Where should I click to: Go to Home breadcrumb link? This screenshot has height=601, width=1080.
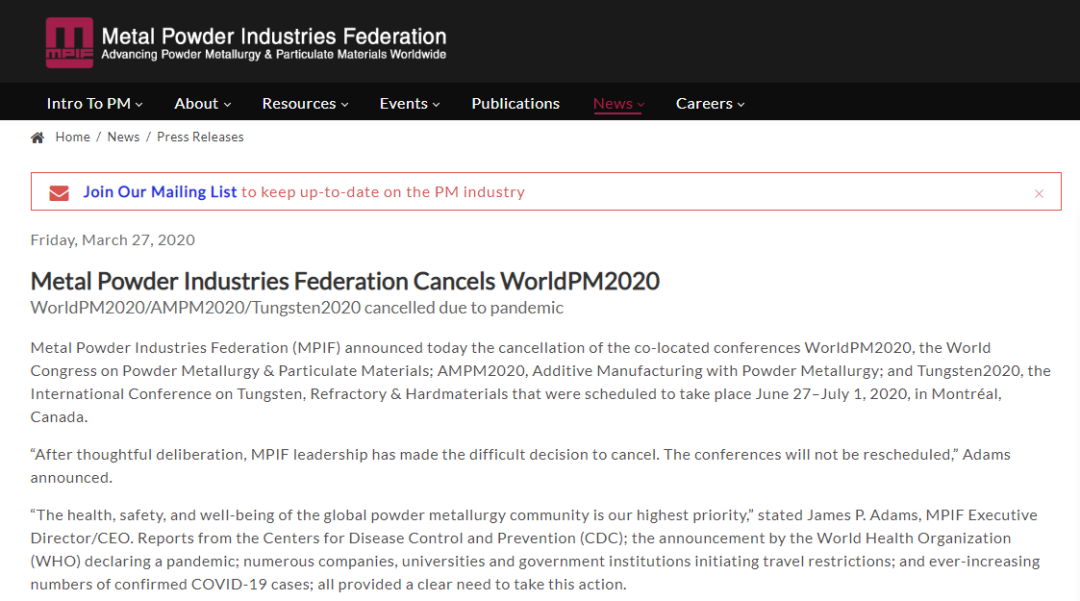[73, 137]
